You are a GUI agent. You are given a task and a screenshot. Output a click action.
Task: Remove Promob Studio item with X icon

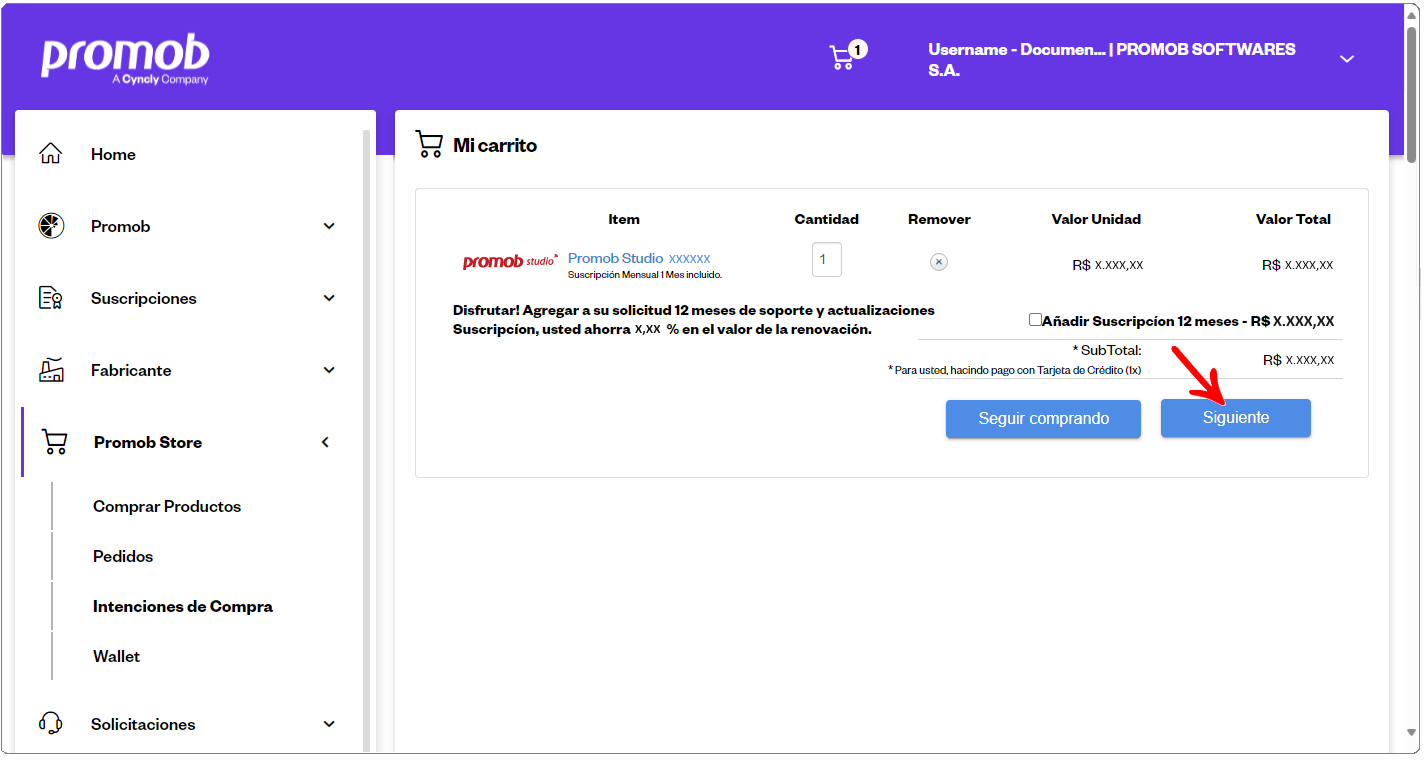[938, 262]
